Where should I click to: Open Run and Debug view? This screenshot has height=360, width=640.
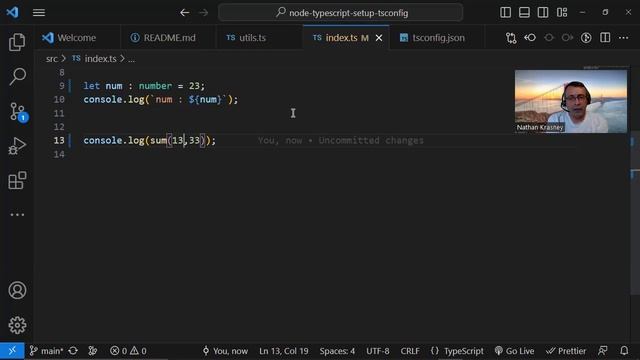17,146
